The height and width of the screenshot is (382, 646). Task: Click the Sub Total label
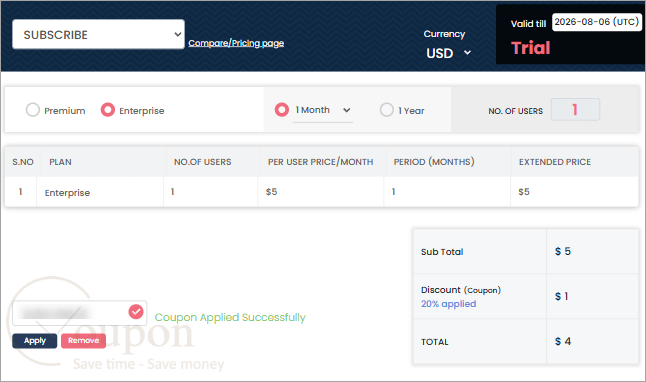(x=442, y=252)
